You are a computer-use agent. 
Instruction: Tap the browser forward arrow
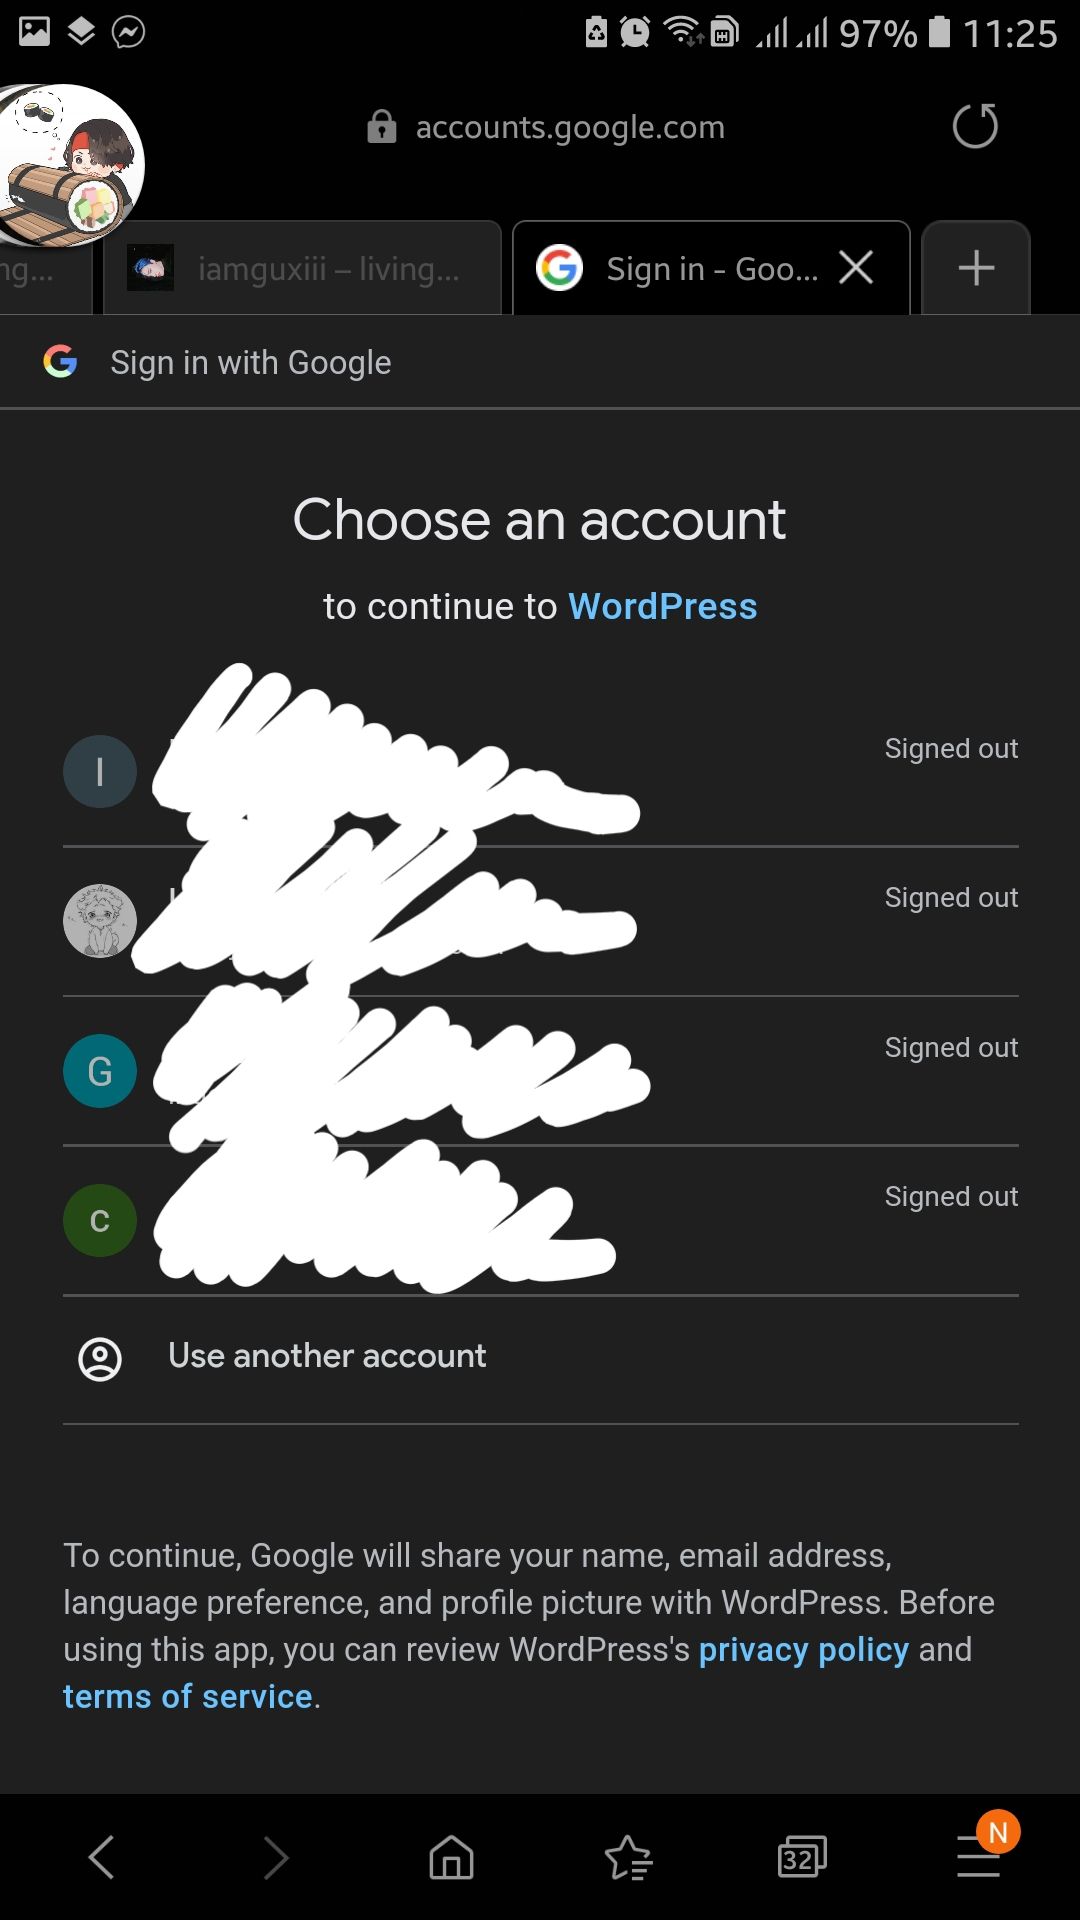(276, 1858)
